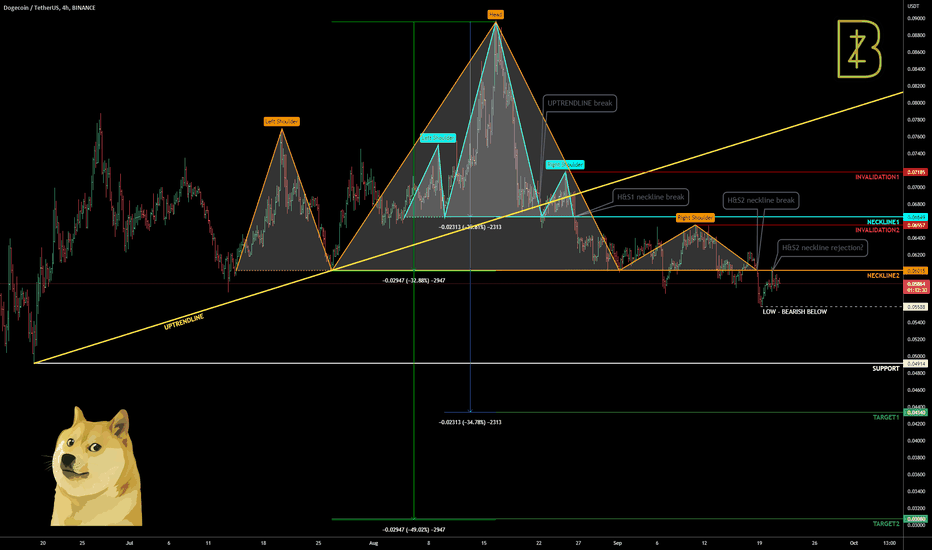This screenshot has height=550, width=932.
Task: Click the 0.04000 price axis value
Action: click(916, 441)
